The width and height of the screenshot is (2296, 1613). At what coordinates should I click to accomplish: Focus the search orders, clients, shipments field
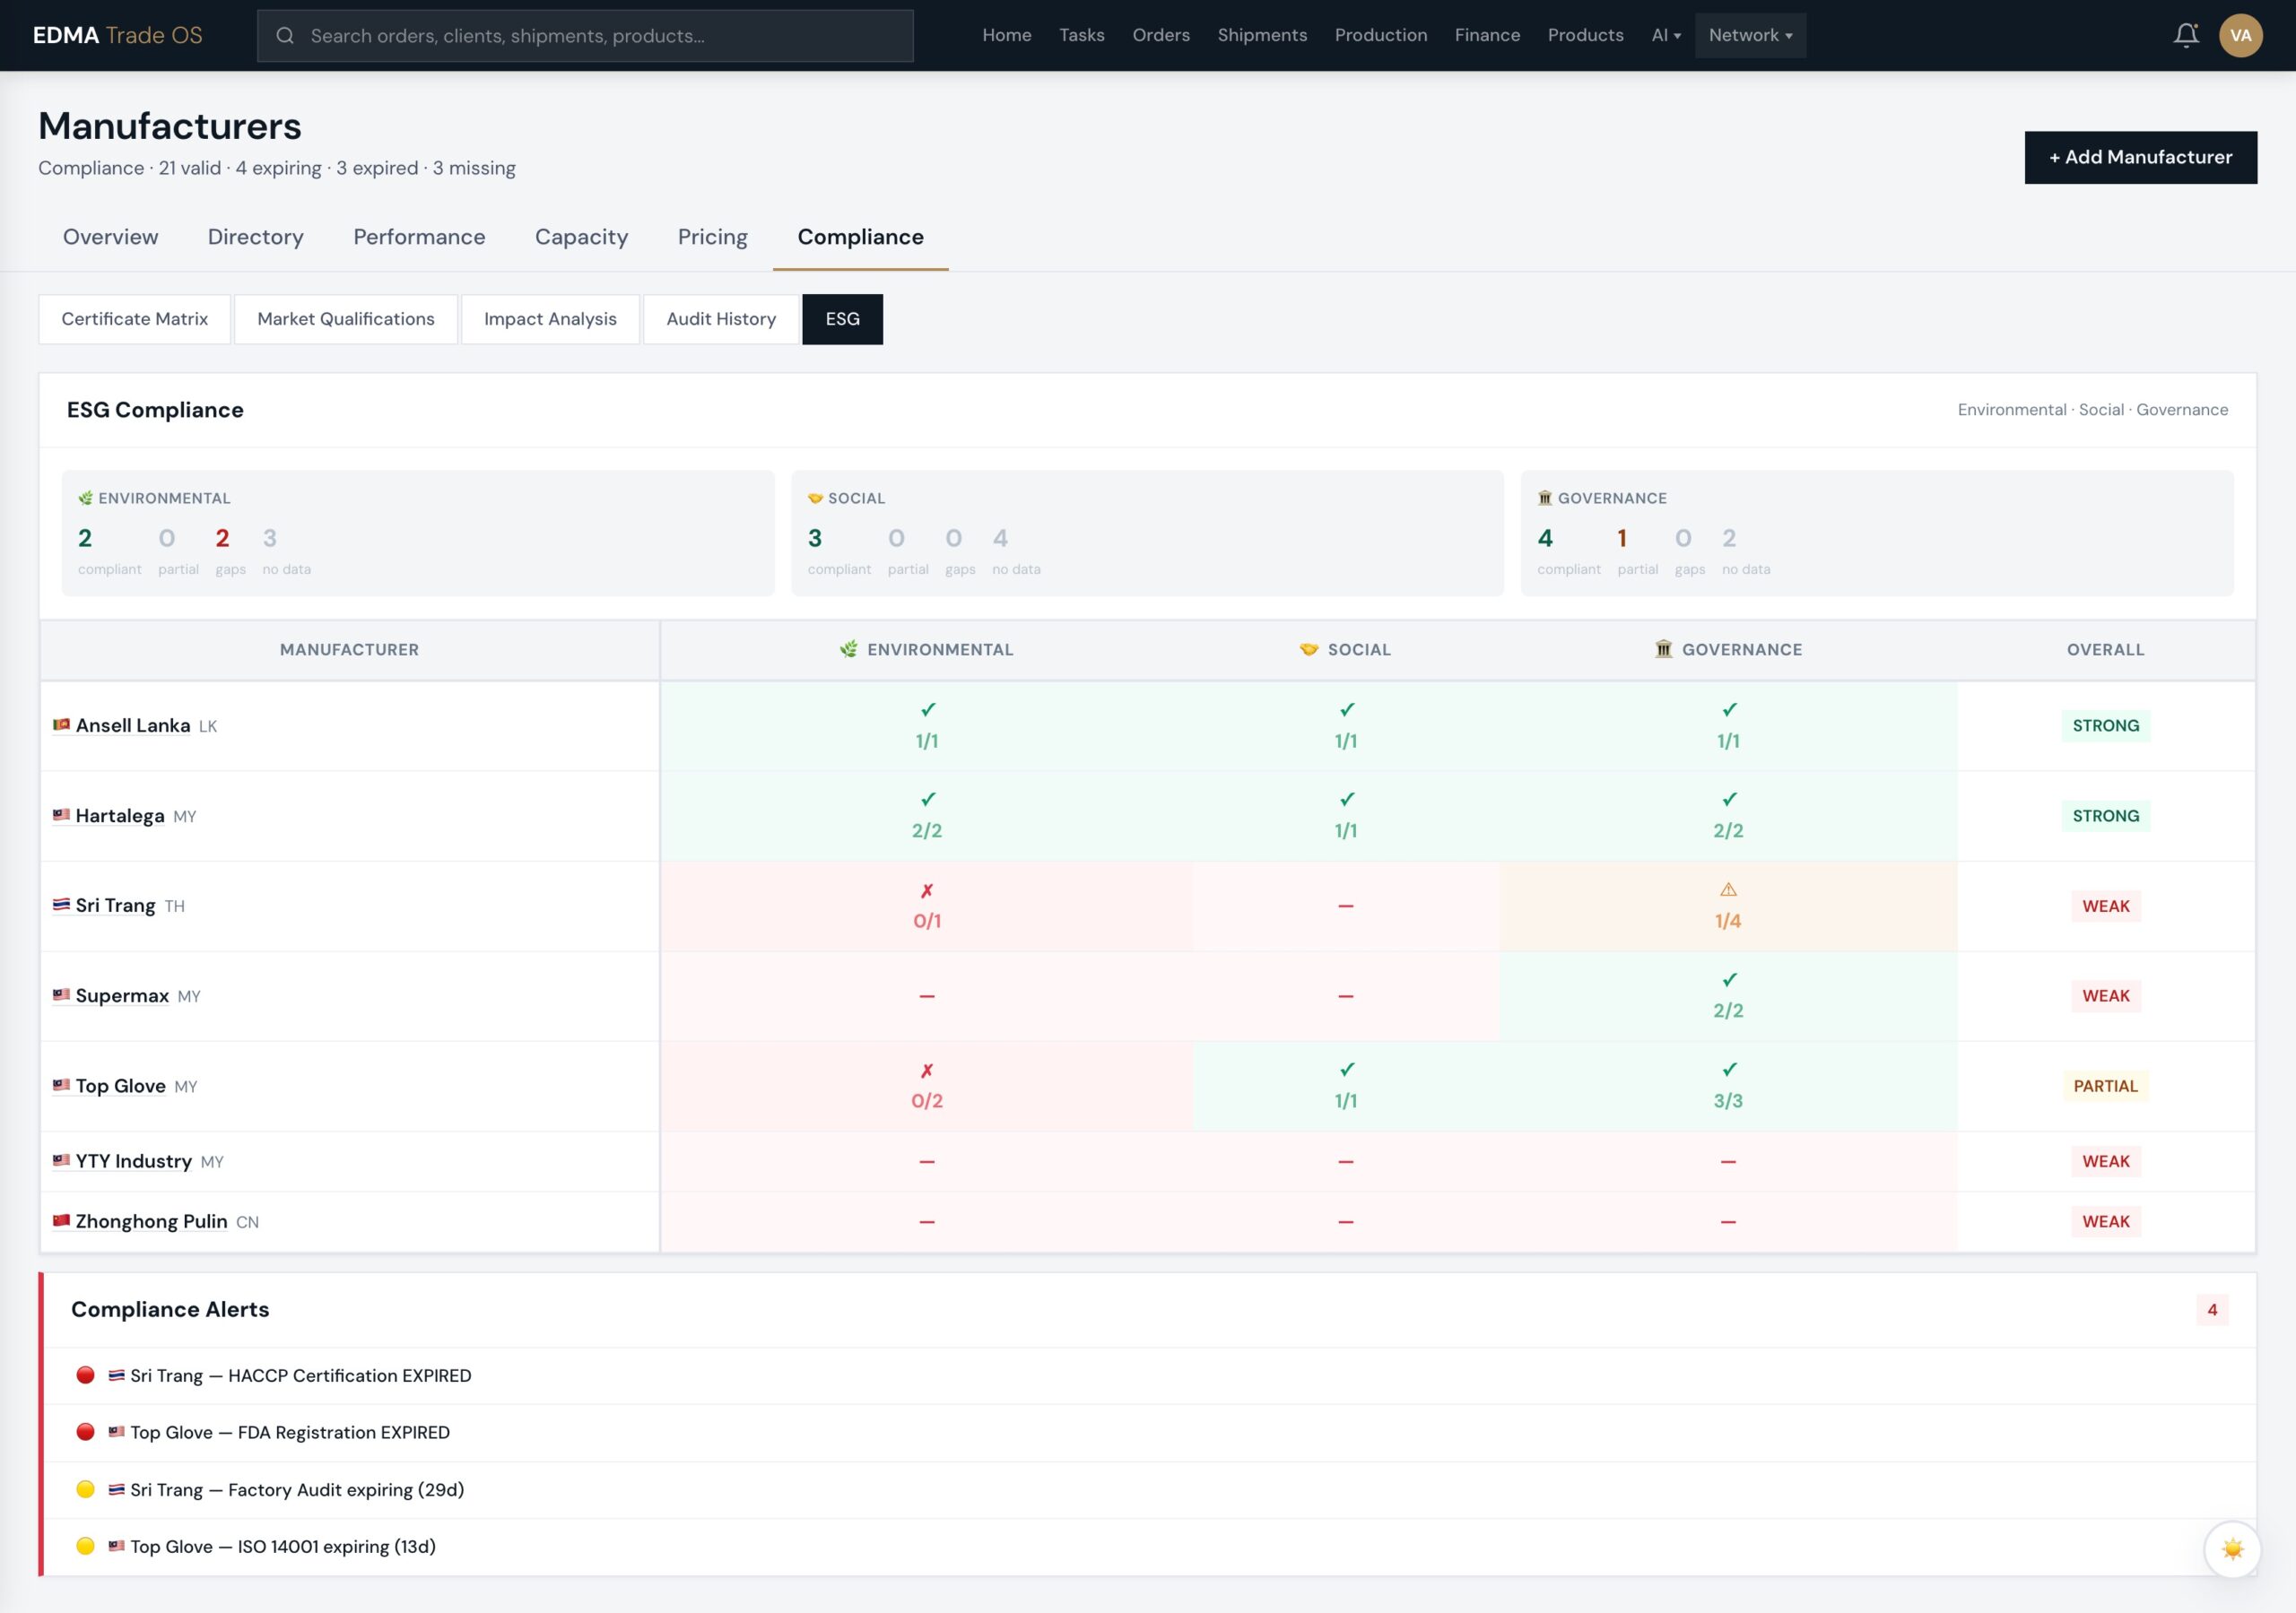point(585,36)
